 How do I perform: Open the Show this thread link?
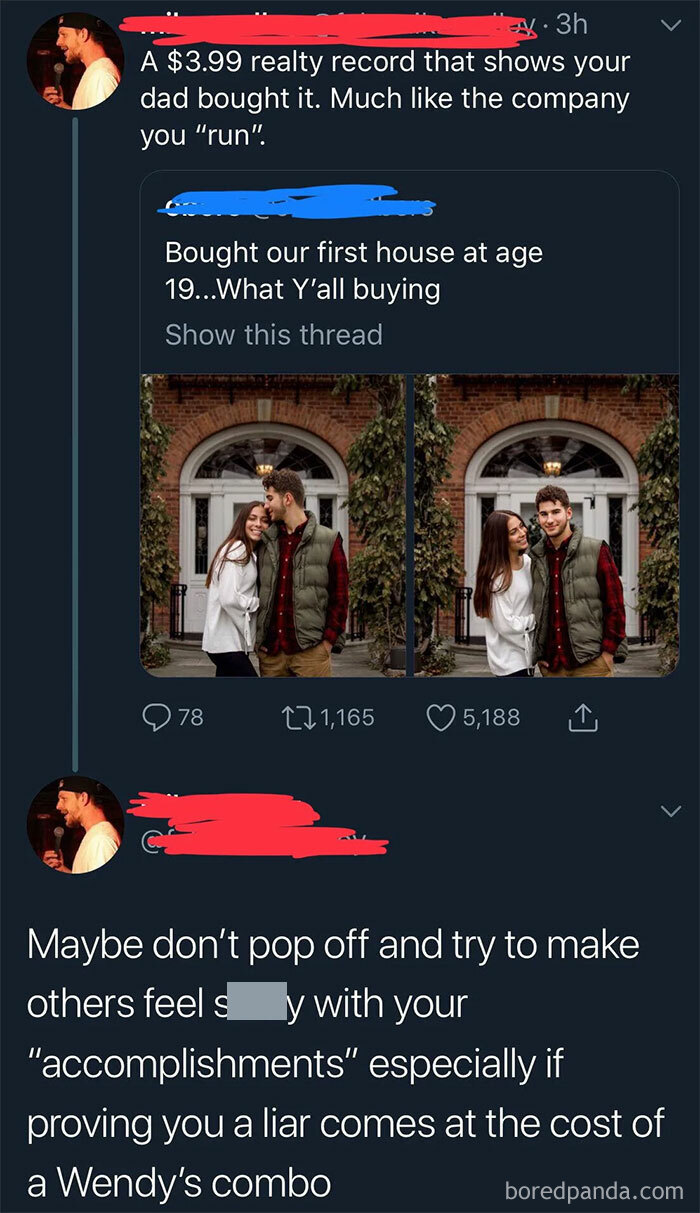point(273,335)
